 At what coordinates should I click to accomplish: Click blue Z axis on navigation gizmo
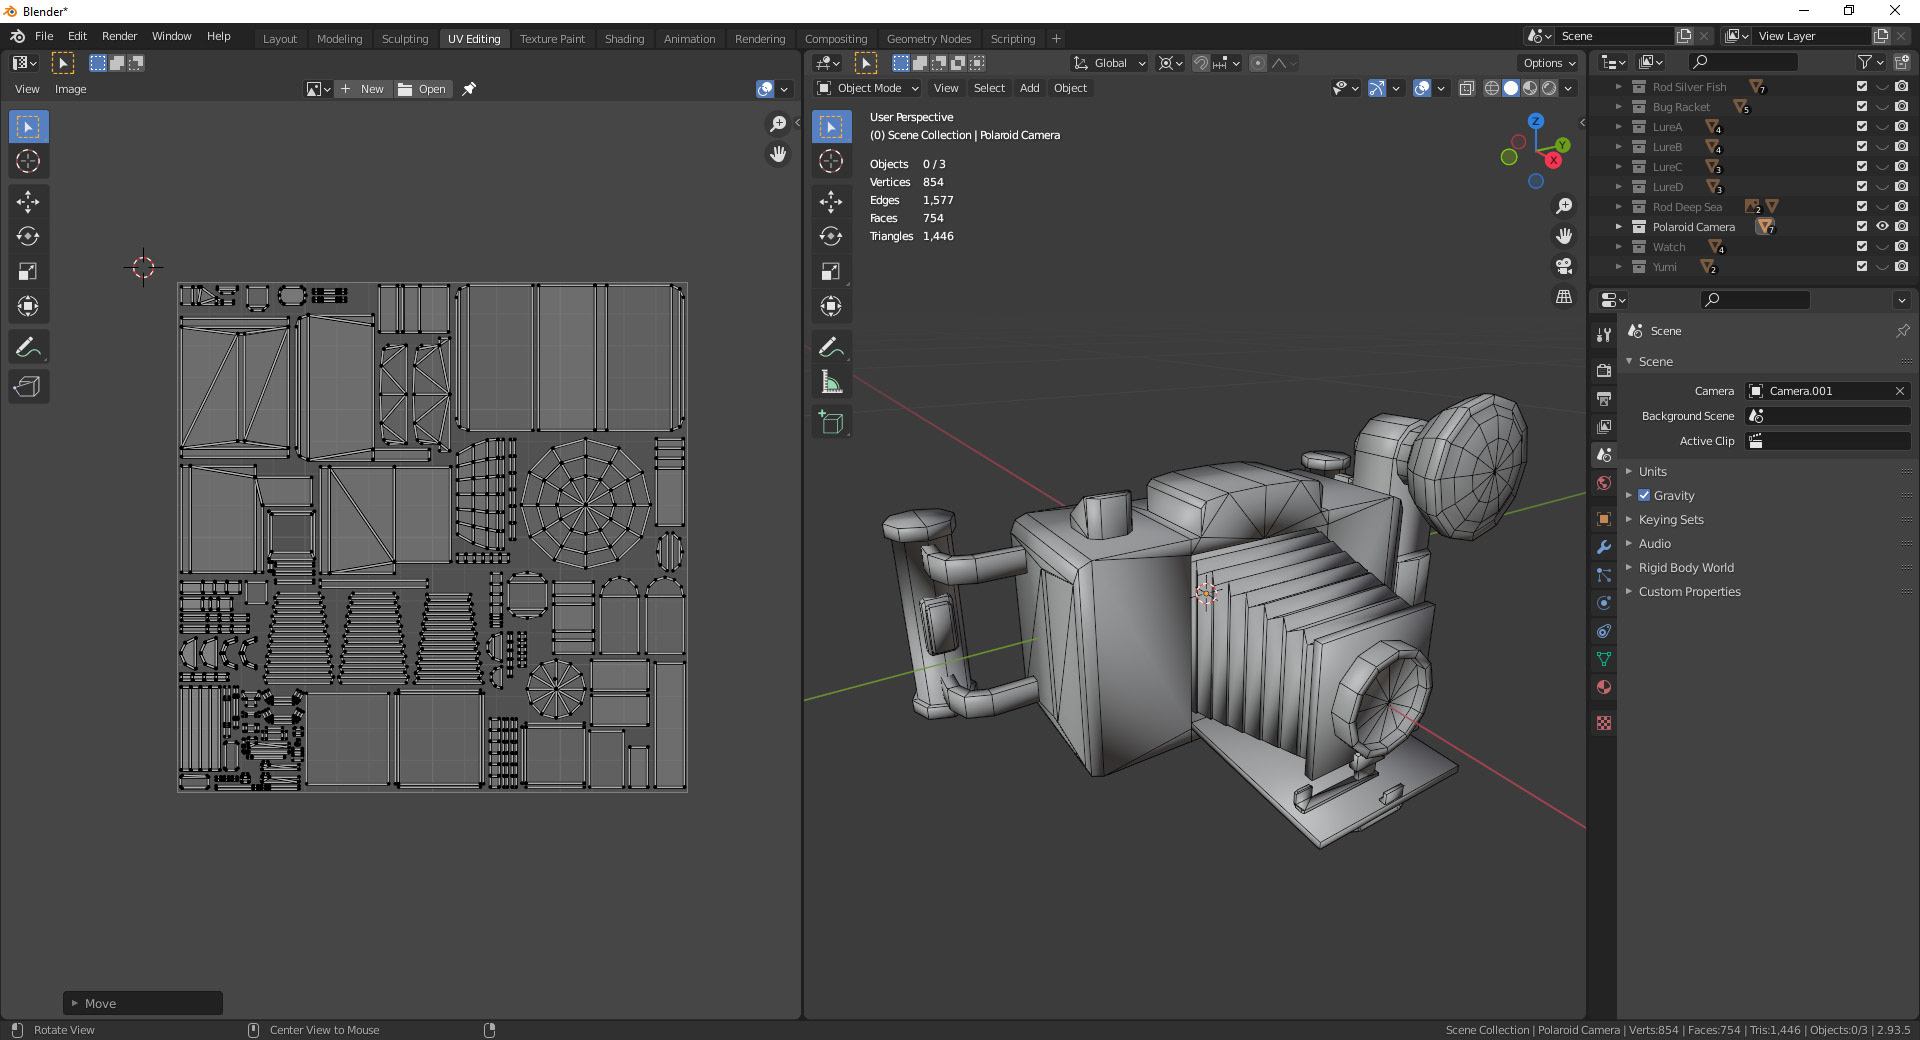1536,120
